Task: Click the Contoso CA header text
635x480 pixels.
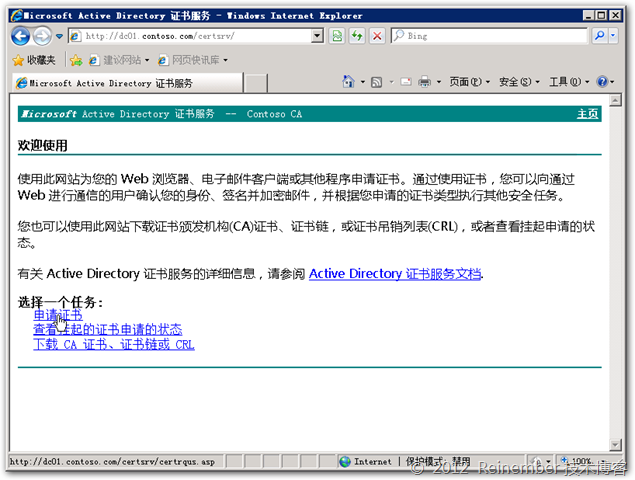Action: [x=275, y=114]
